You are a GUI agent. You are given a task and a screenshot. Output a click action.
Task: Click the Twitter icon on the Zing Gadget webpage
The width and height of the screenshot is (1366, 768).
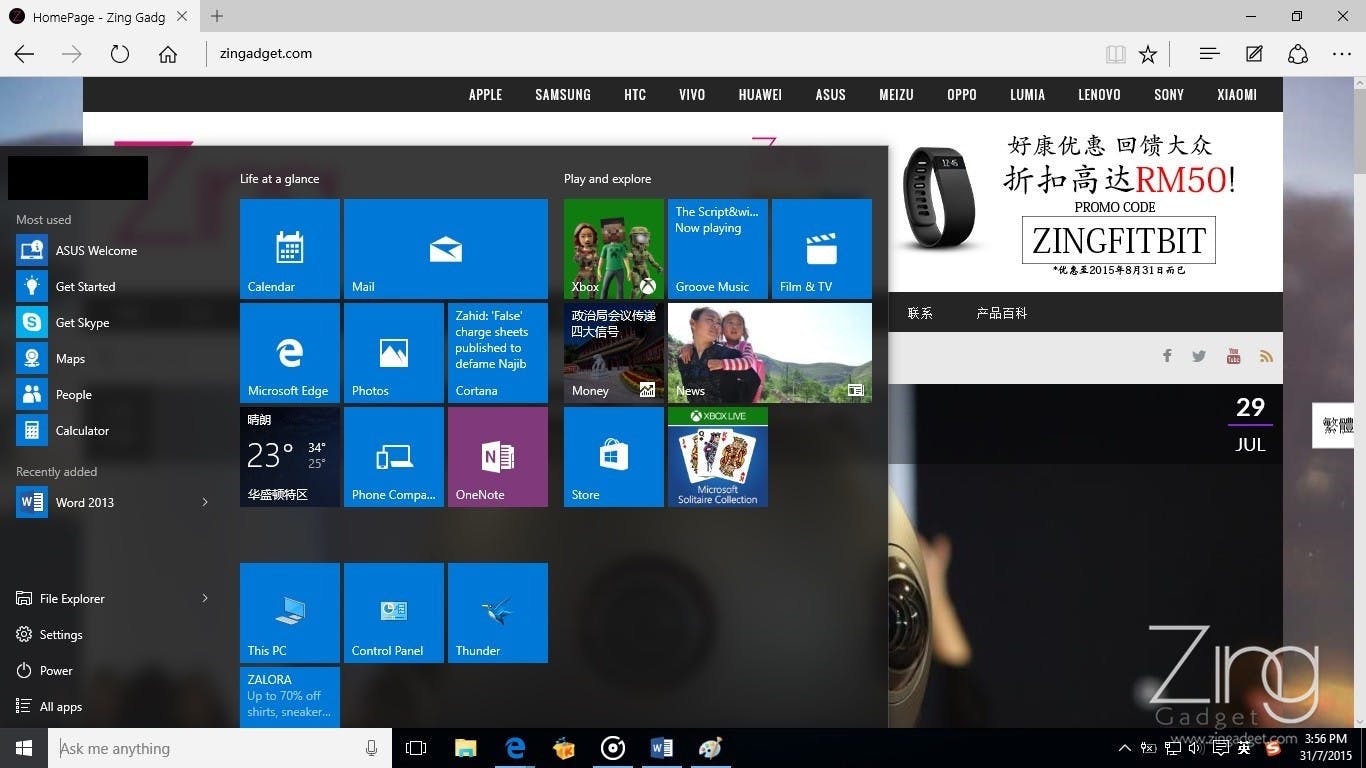1199,355
